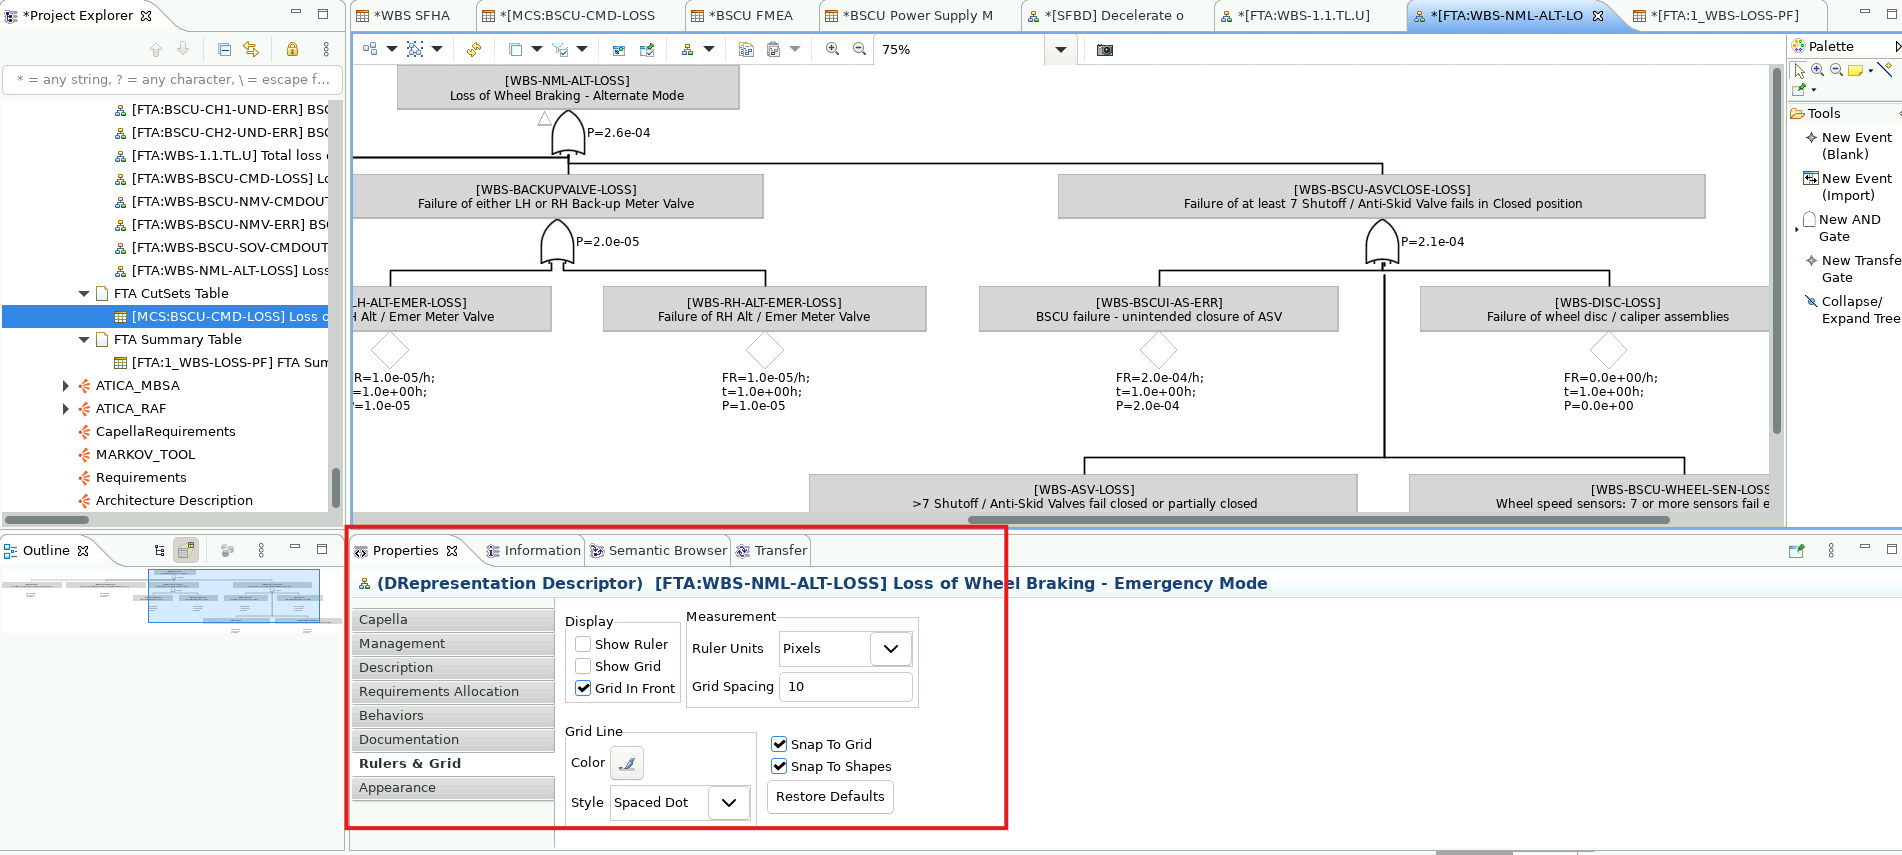The image size is (1902, 855).
Task: Open the Appearance properties section
Action: click(x=453, y=788)
